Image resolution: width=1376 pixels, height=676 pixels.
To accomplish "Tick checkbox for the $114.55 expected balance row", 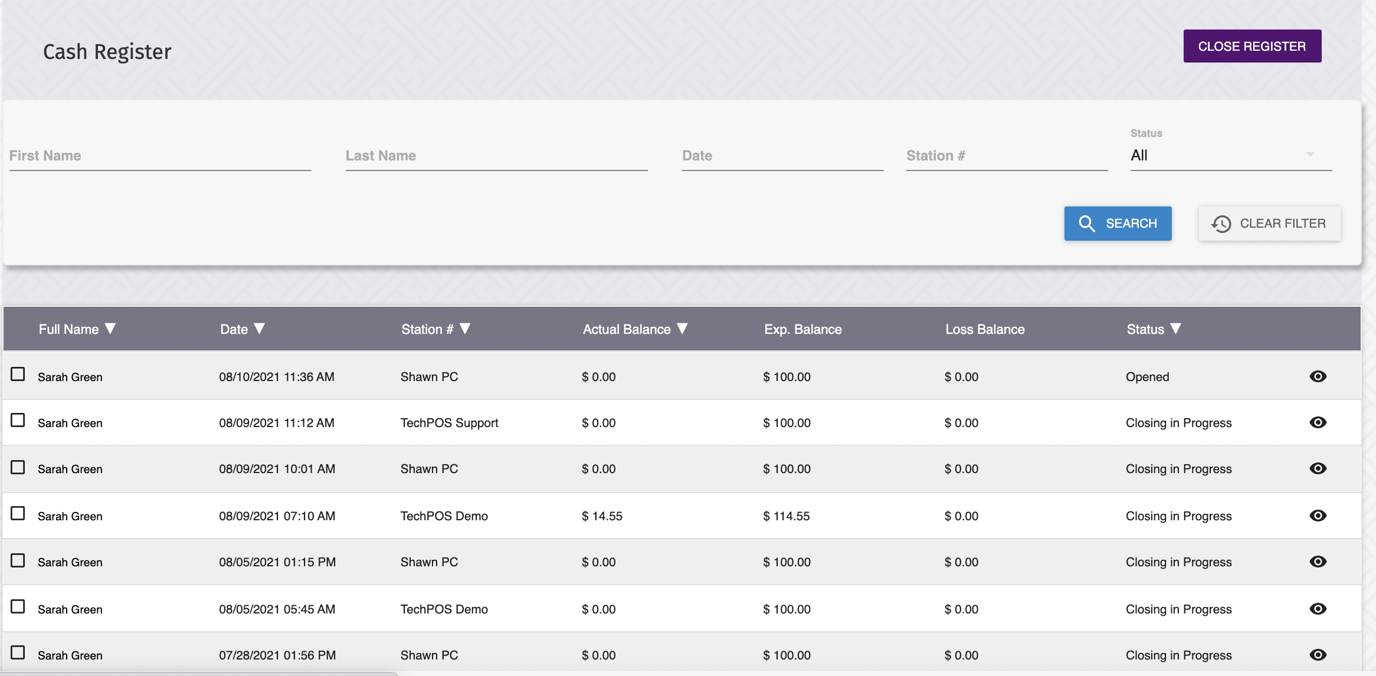I will 18,514.
